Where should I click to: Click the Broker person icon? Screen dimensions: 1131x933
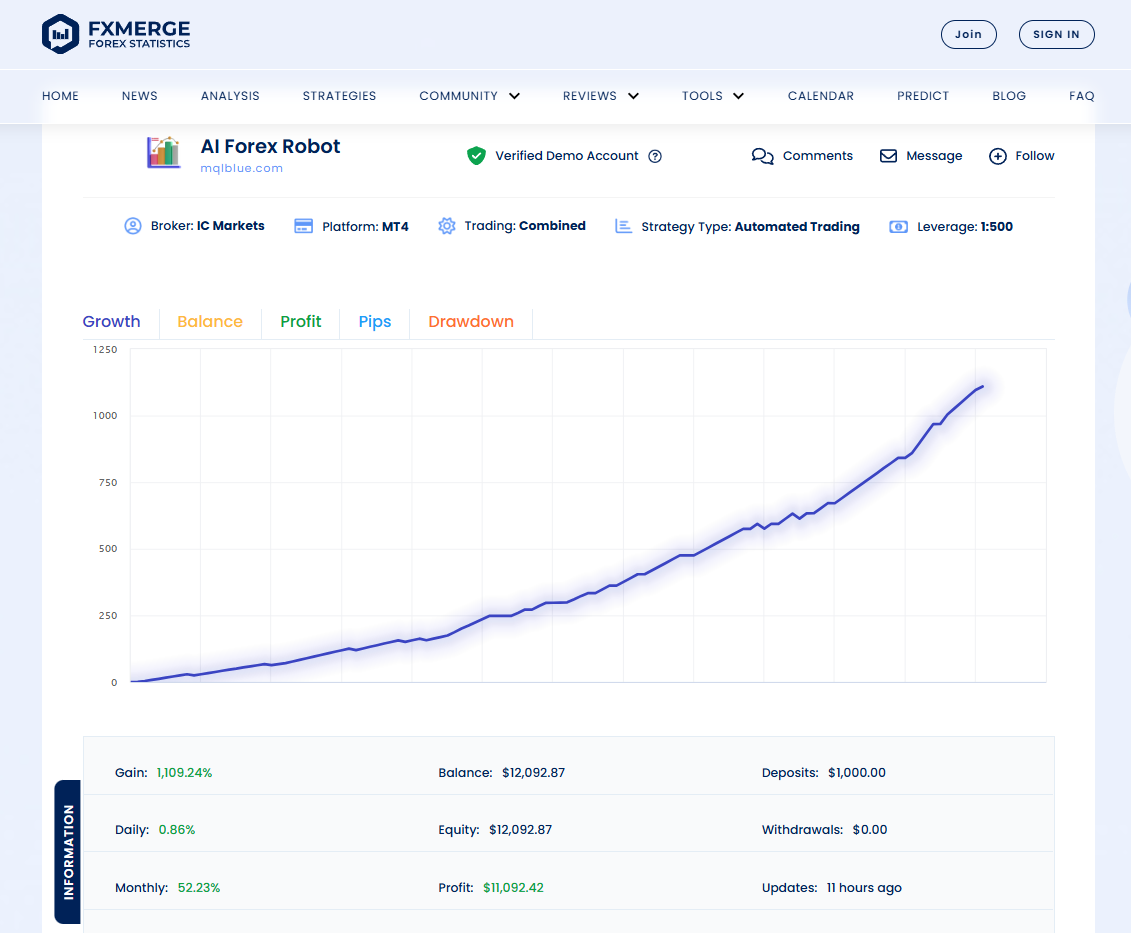click(132, 226)
